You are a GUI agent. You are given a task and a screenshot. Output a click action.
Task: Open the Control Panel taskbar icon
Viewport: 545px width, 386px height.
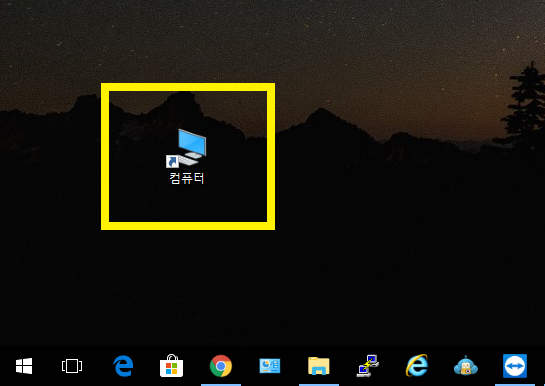[270, 366]
